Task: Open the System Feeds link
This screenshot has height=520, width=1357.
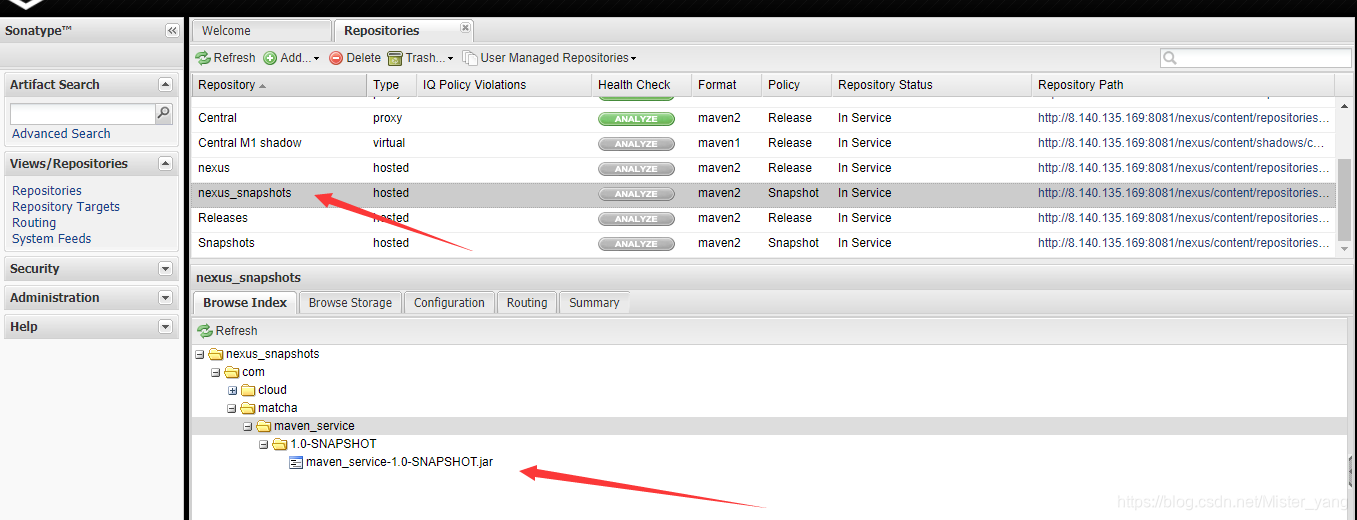Action: tap(51, 239)
